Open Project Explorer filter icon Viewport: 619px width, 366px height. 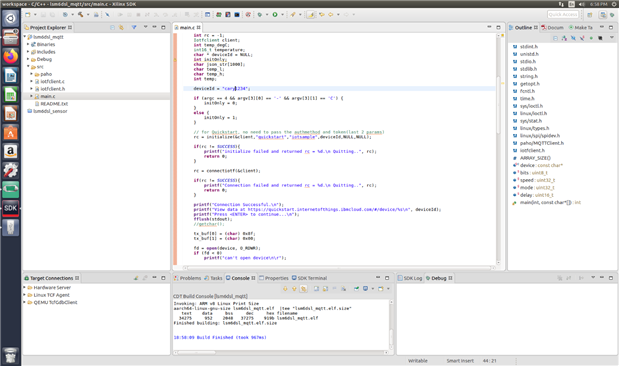(134, 28)
